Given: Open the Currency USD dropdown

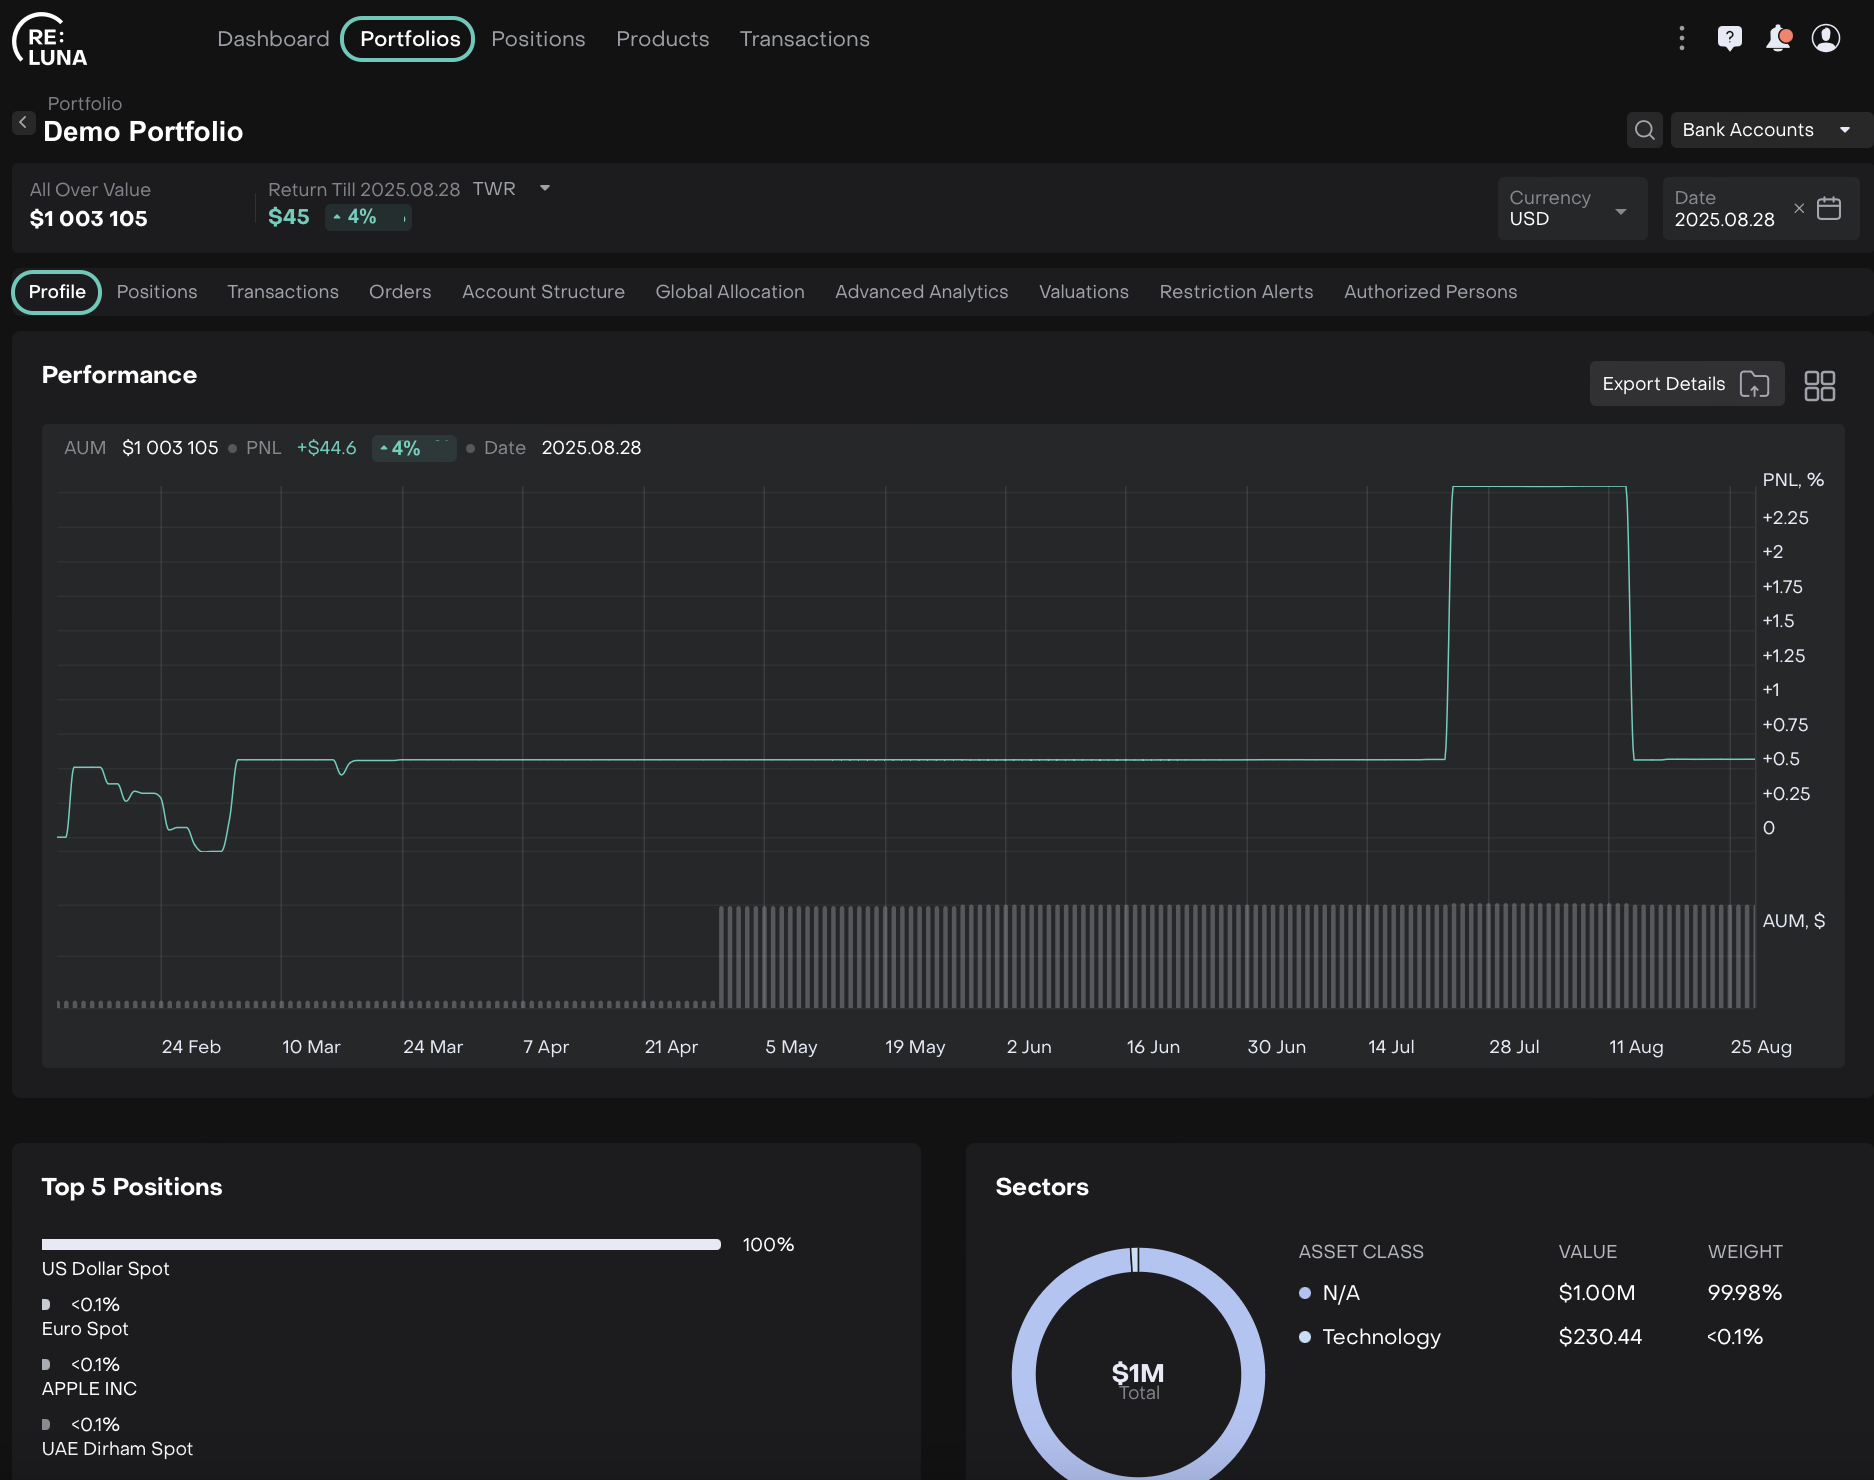Looking at the screenshot, I should 1571,209.
